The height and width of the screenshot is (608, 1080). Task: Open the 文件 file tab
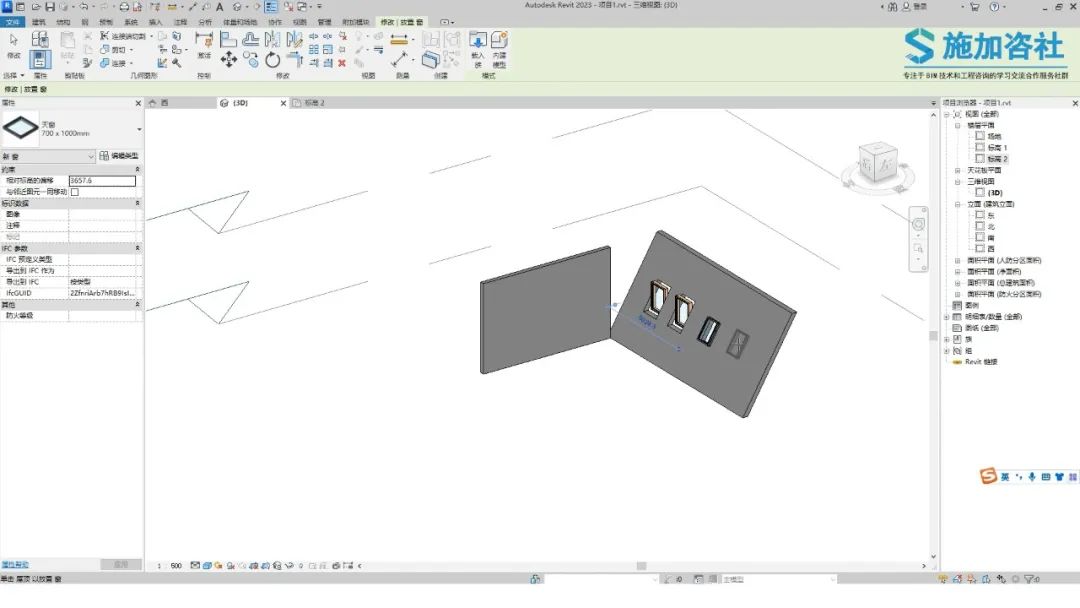pos(12,22)
